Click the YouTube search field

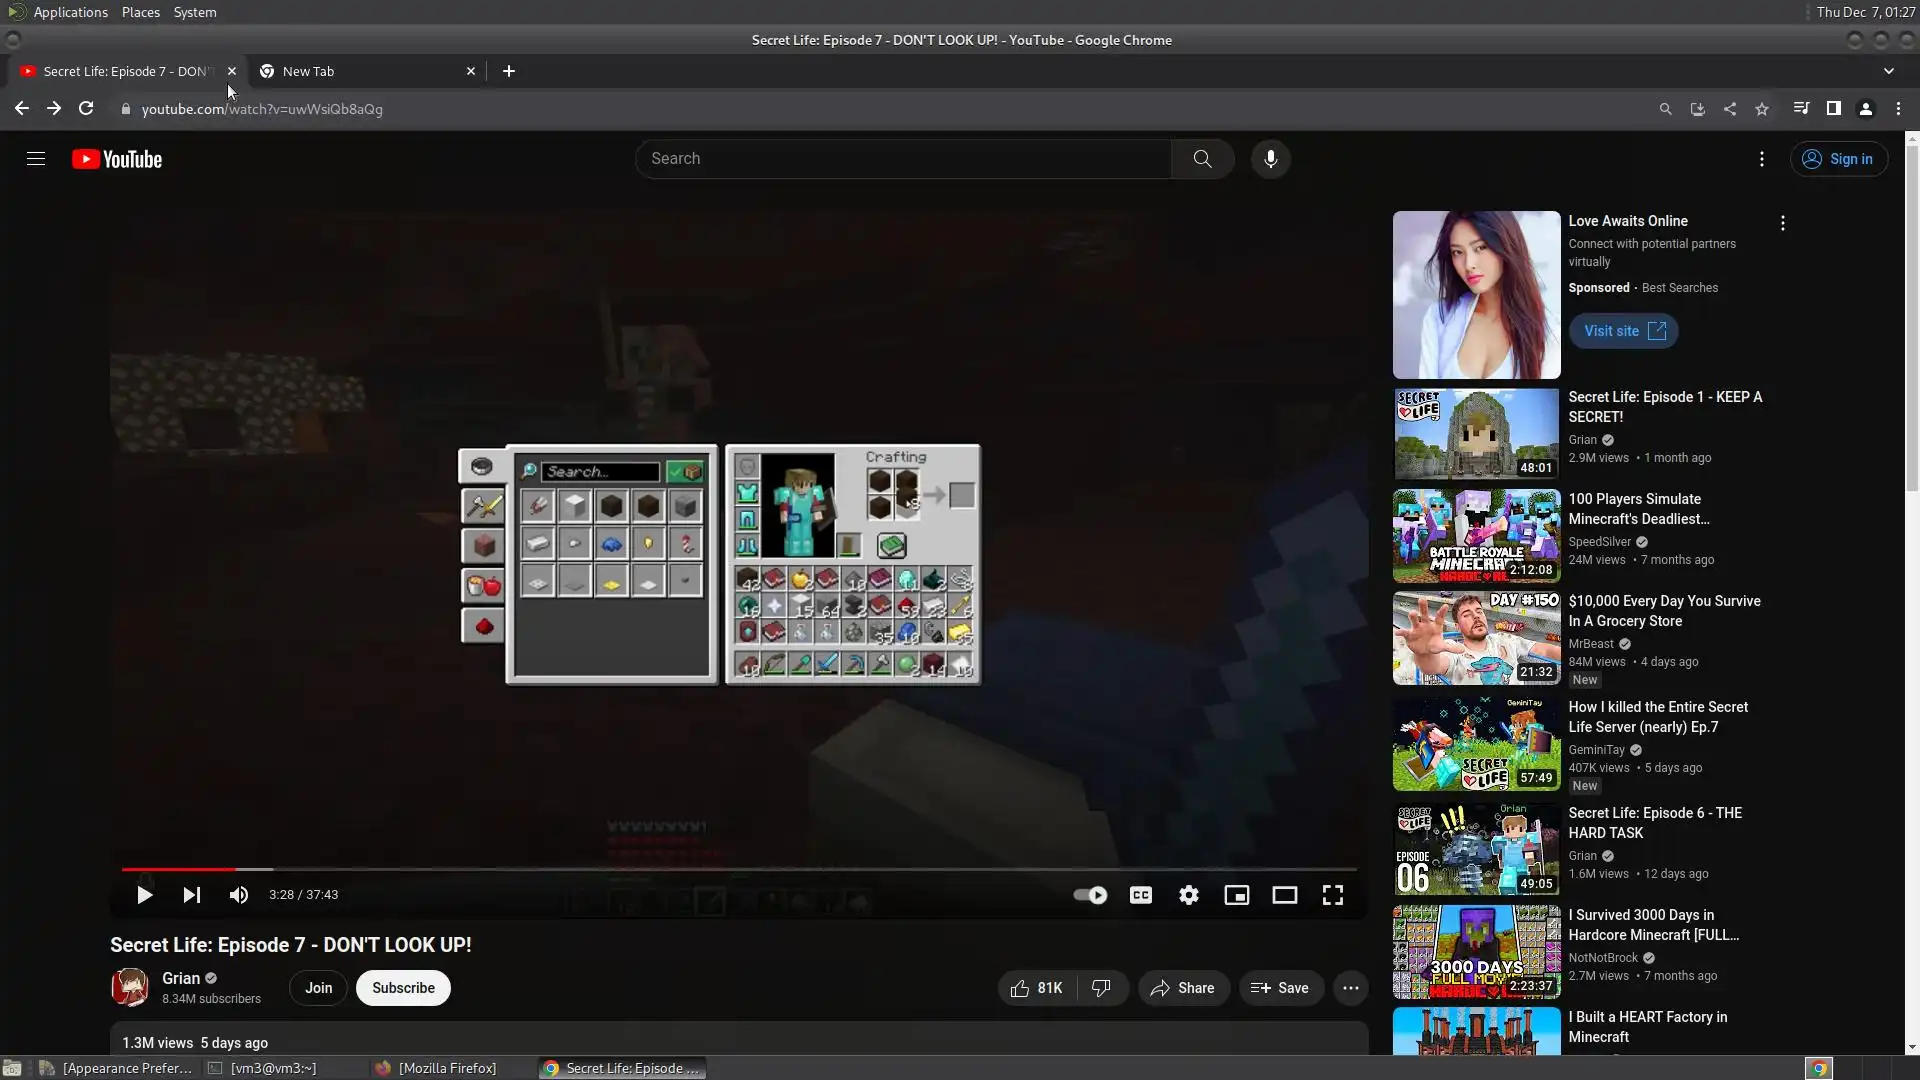pos(903,159)
